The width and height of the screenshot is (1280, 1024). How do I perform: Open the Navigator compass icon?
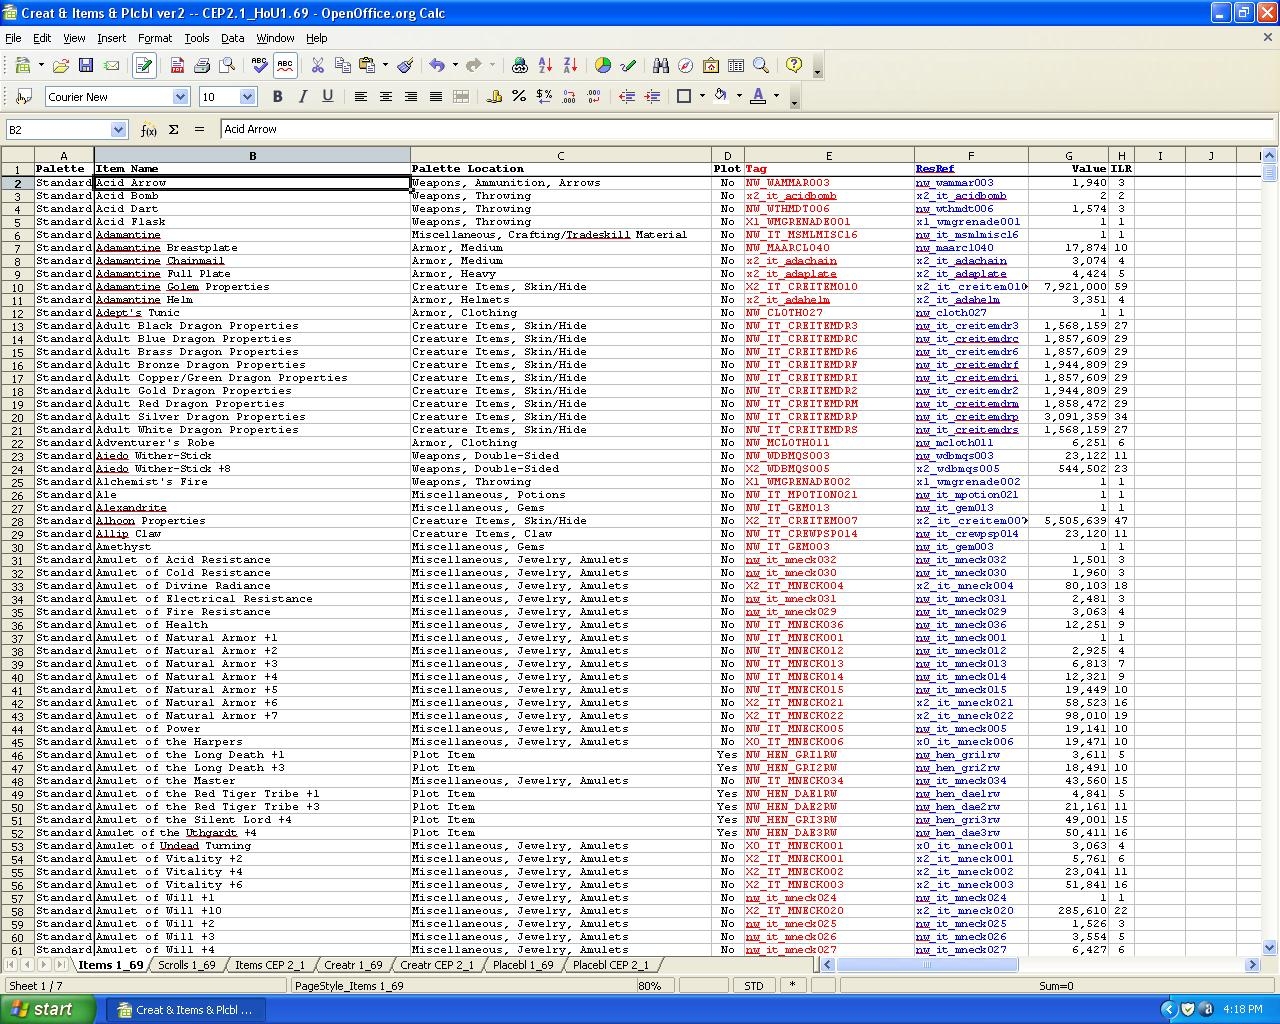click(x=685, y=66)
